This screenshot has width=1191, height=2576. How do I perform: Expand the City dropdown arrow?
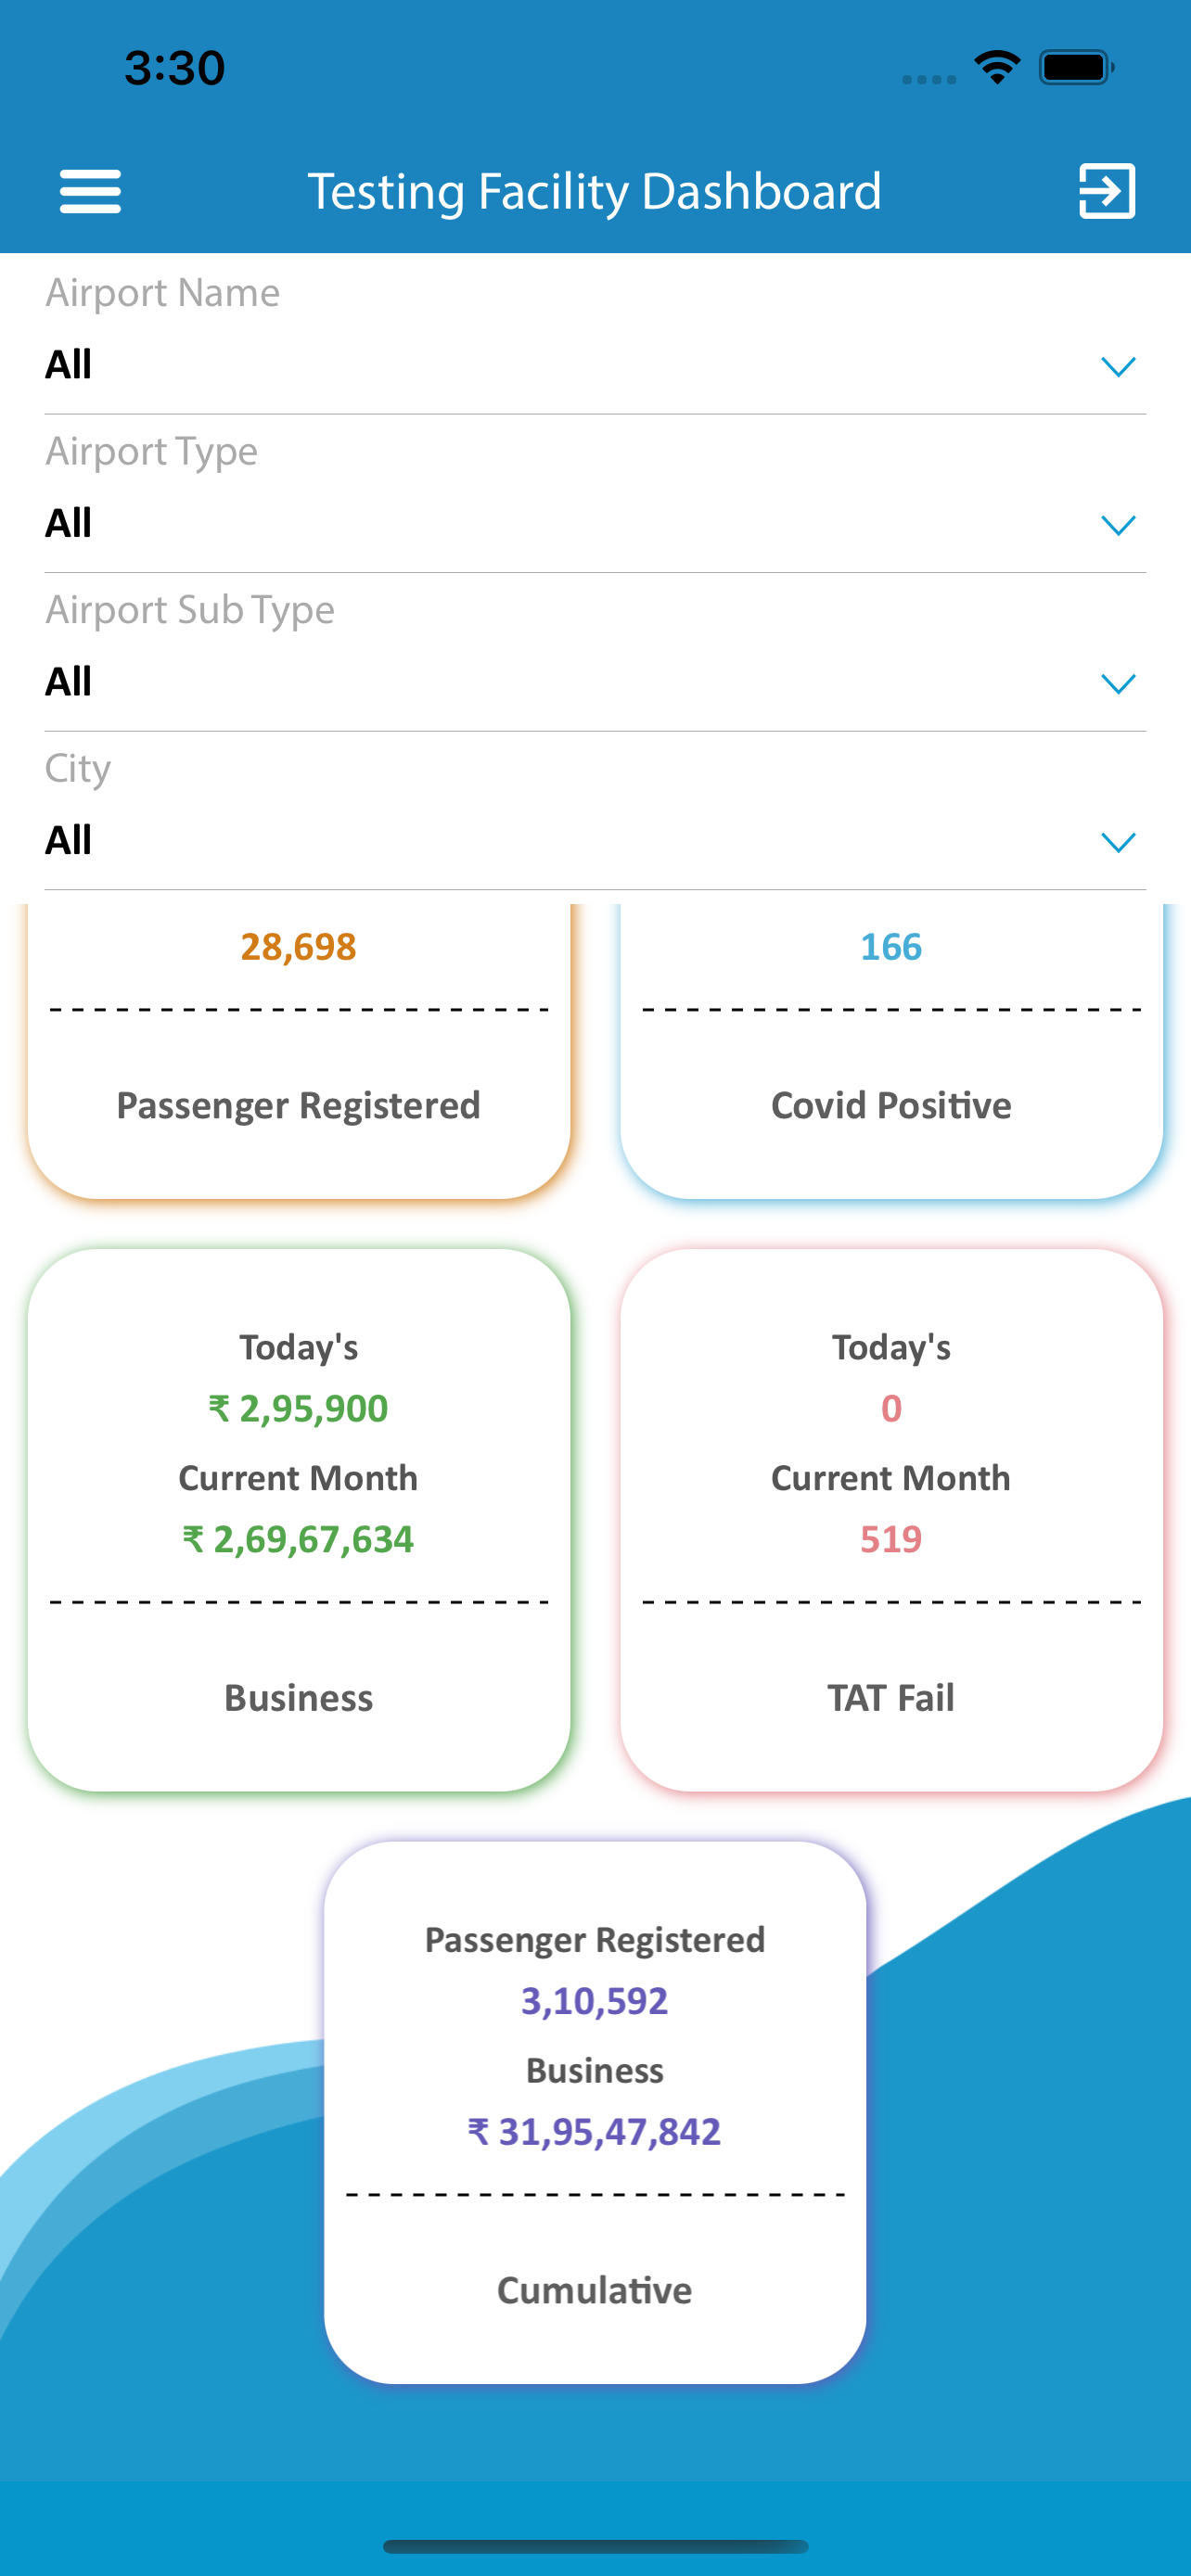(1117, 842)
